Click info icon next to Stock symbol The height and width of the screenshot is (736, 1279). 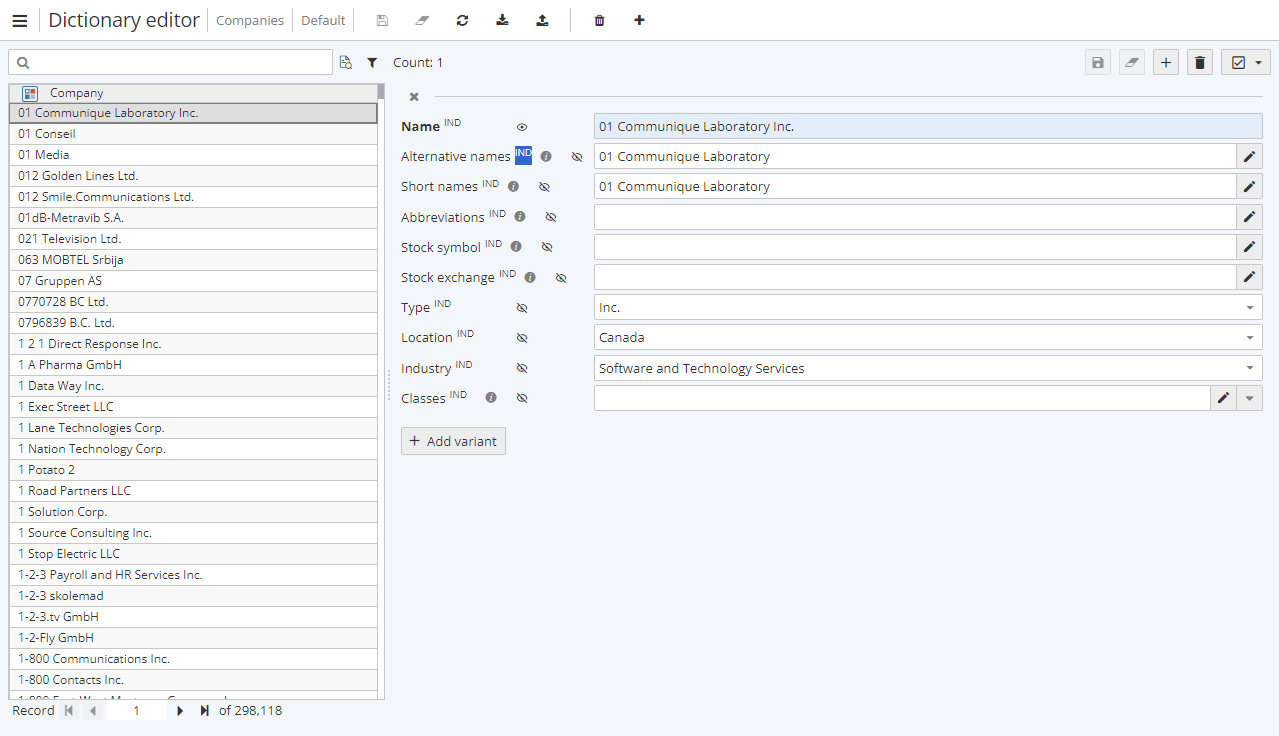(516, 247)
